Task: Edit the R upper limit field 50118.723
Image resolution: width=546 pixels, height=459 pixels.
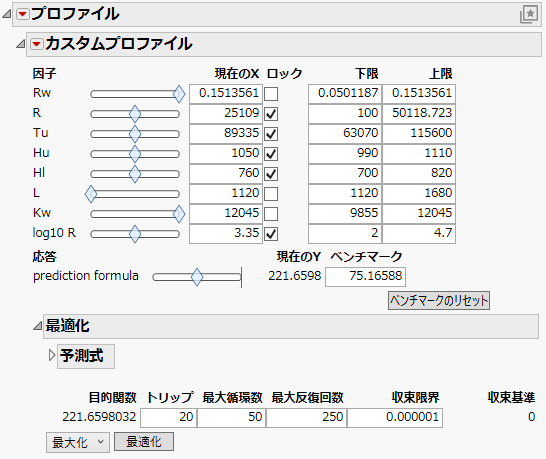Action: tap(419, 114)
